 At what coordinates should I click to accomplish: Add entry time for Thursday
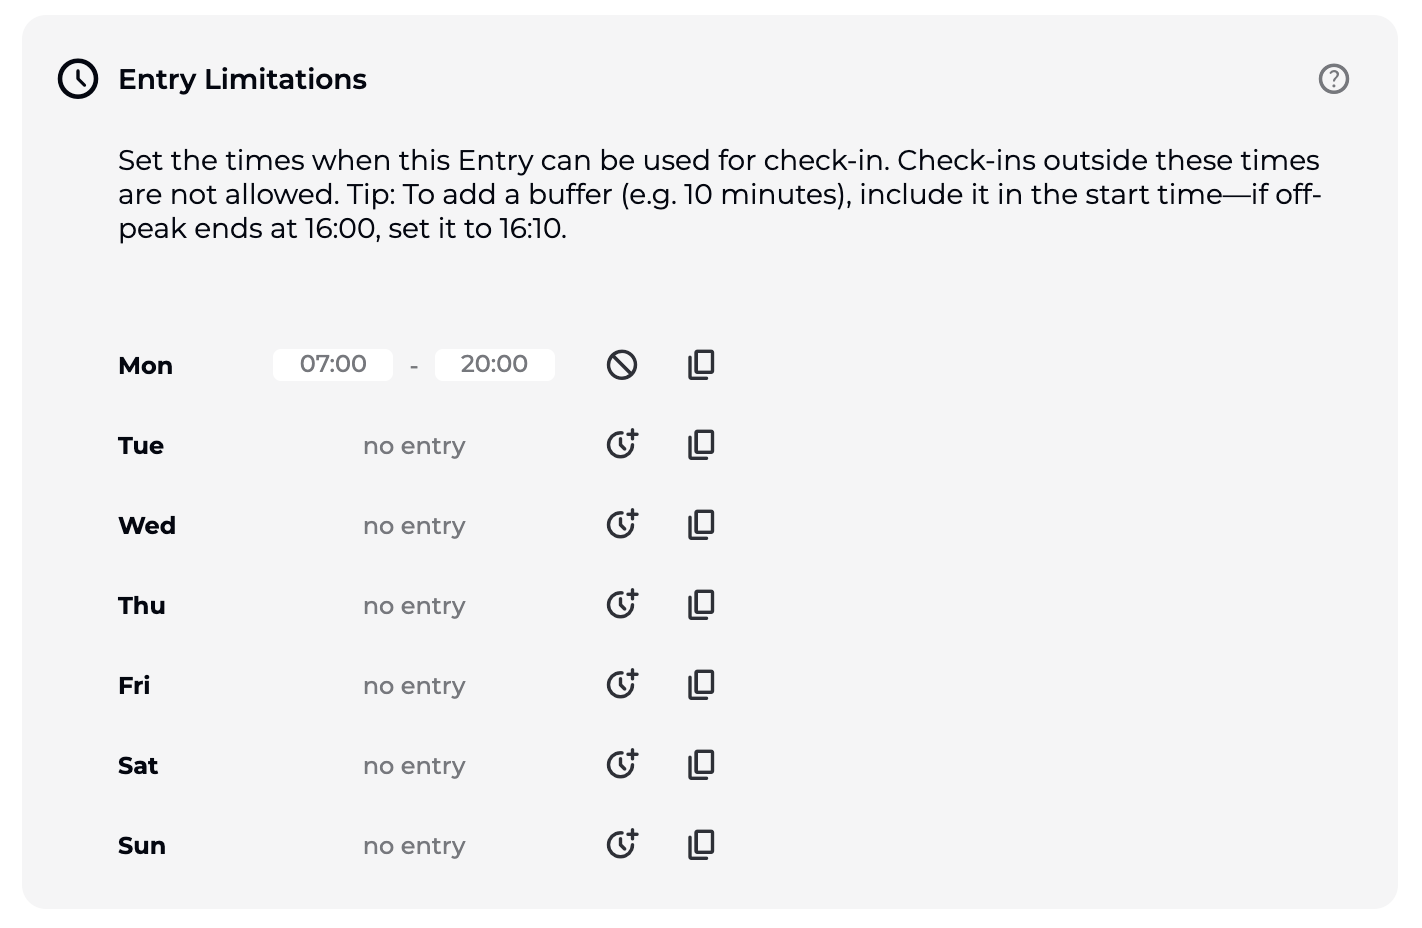click(x=621, y=604)
